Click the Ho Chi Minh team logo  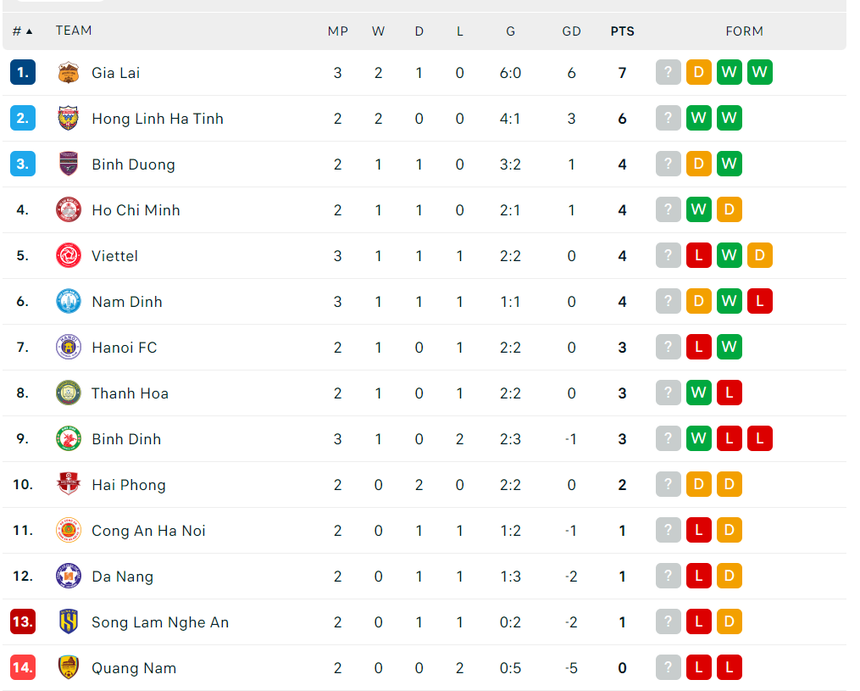[68, 210]
